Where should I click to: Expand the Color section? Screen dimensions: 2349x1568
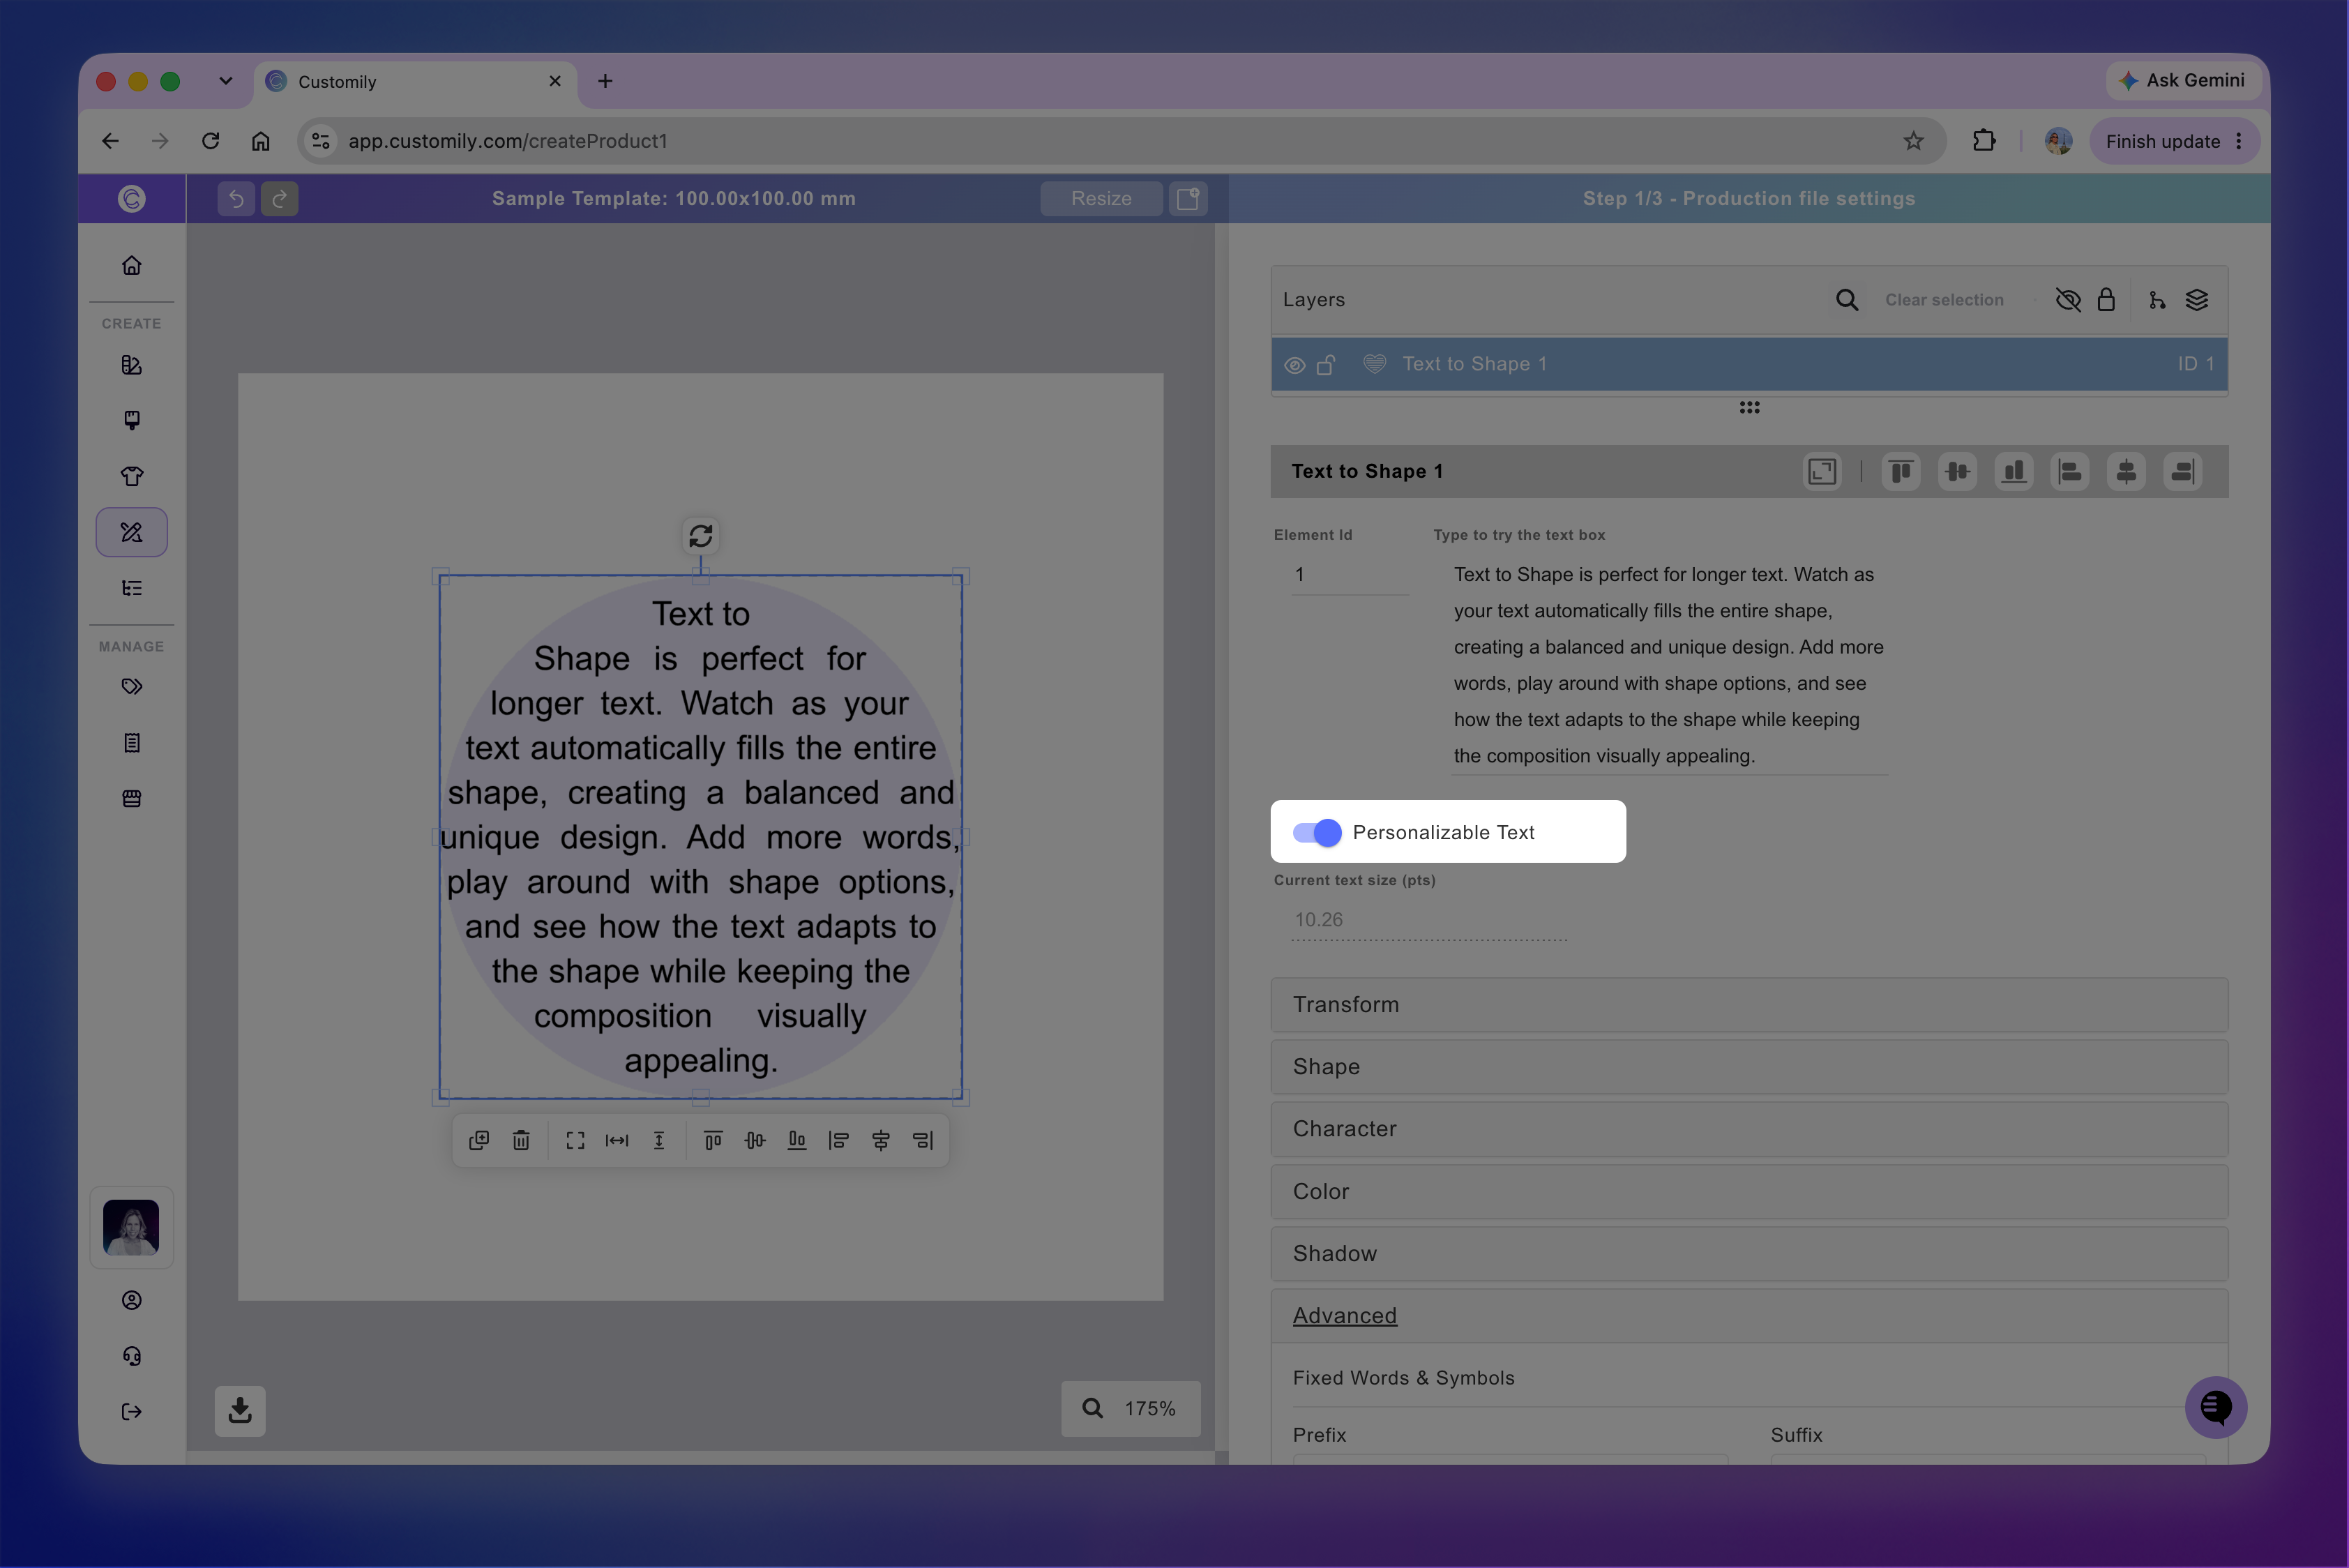1749,1192
